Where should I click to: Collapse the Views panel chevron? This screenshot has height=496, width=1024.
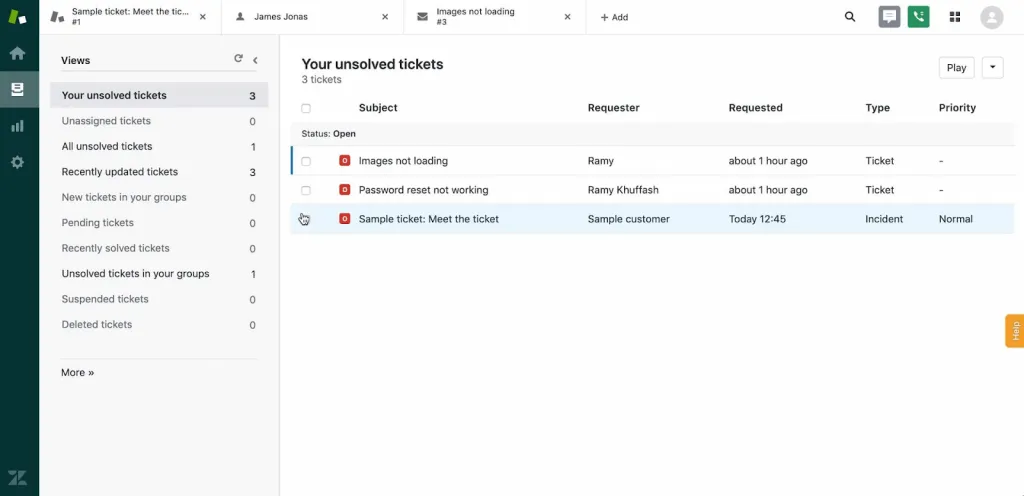click(255, 60)
